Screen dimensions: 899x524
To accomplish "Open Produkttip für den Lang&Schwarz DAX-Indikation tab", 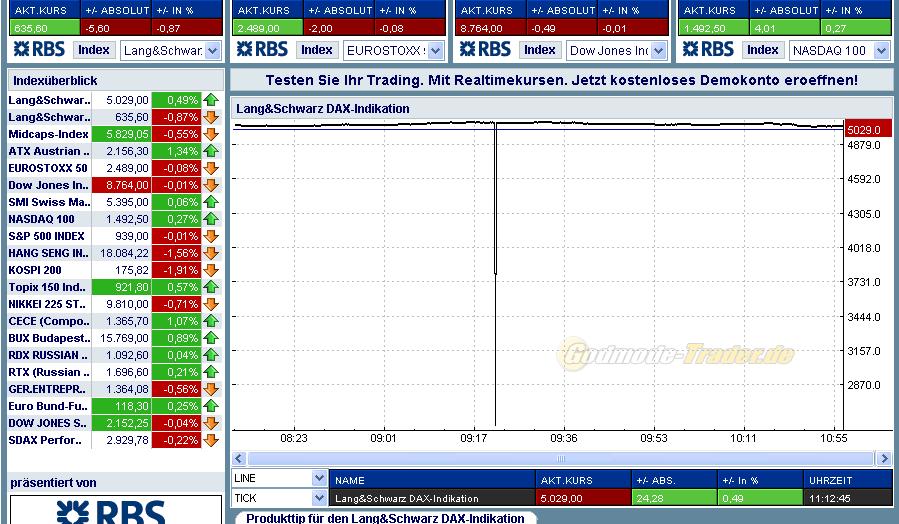I will (385, 518).
